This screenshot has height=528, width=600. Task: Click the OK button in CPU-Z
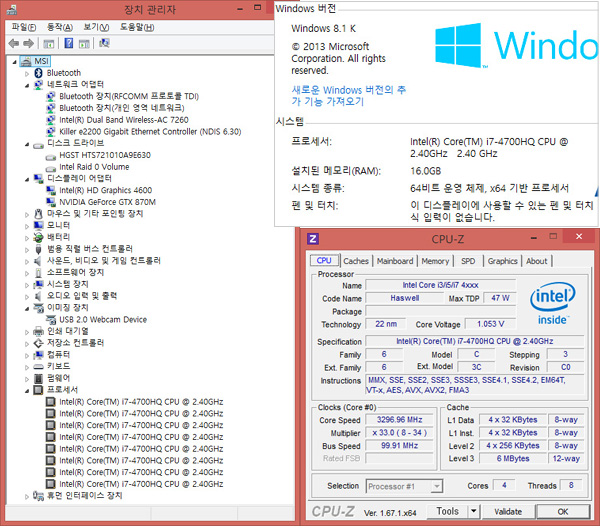coord(562,512)
